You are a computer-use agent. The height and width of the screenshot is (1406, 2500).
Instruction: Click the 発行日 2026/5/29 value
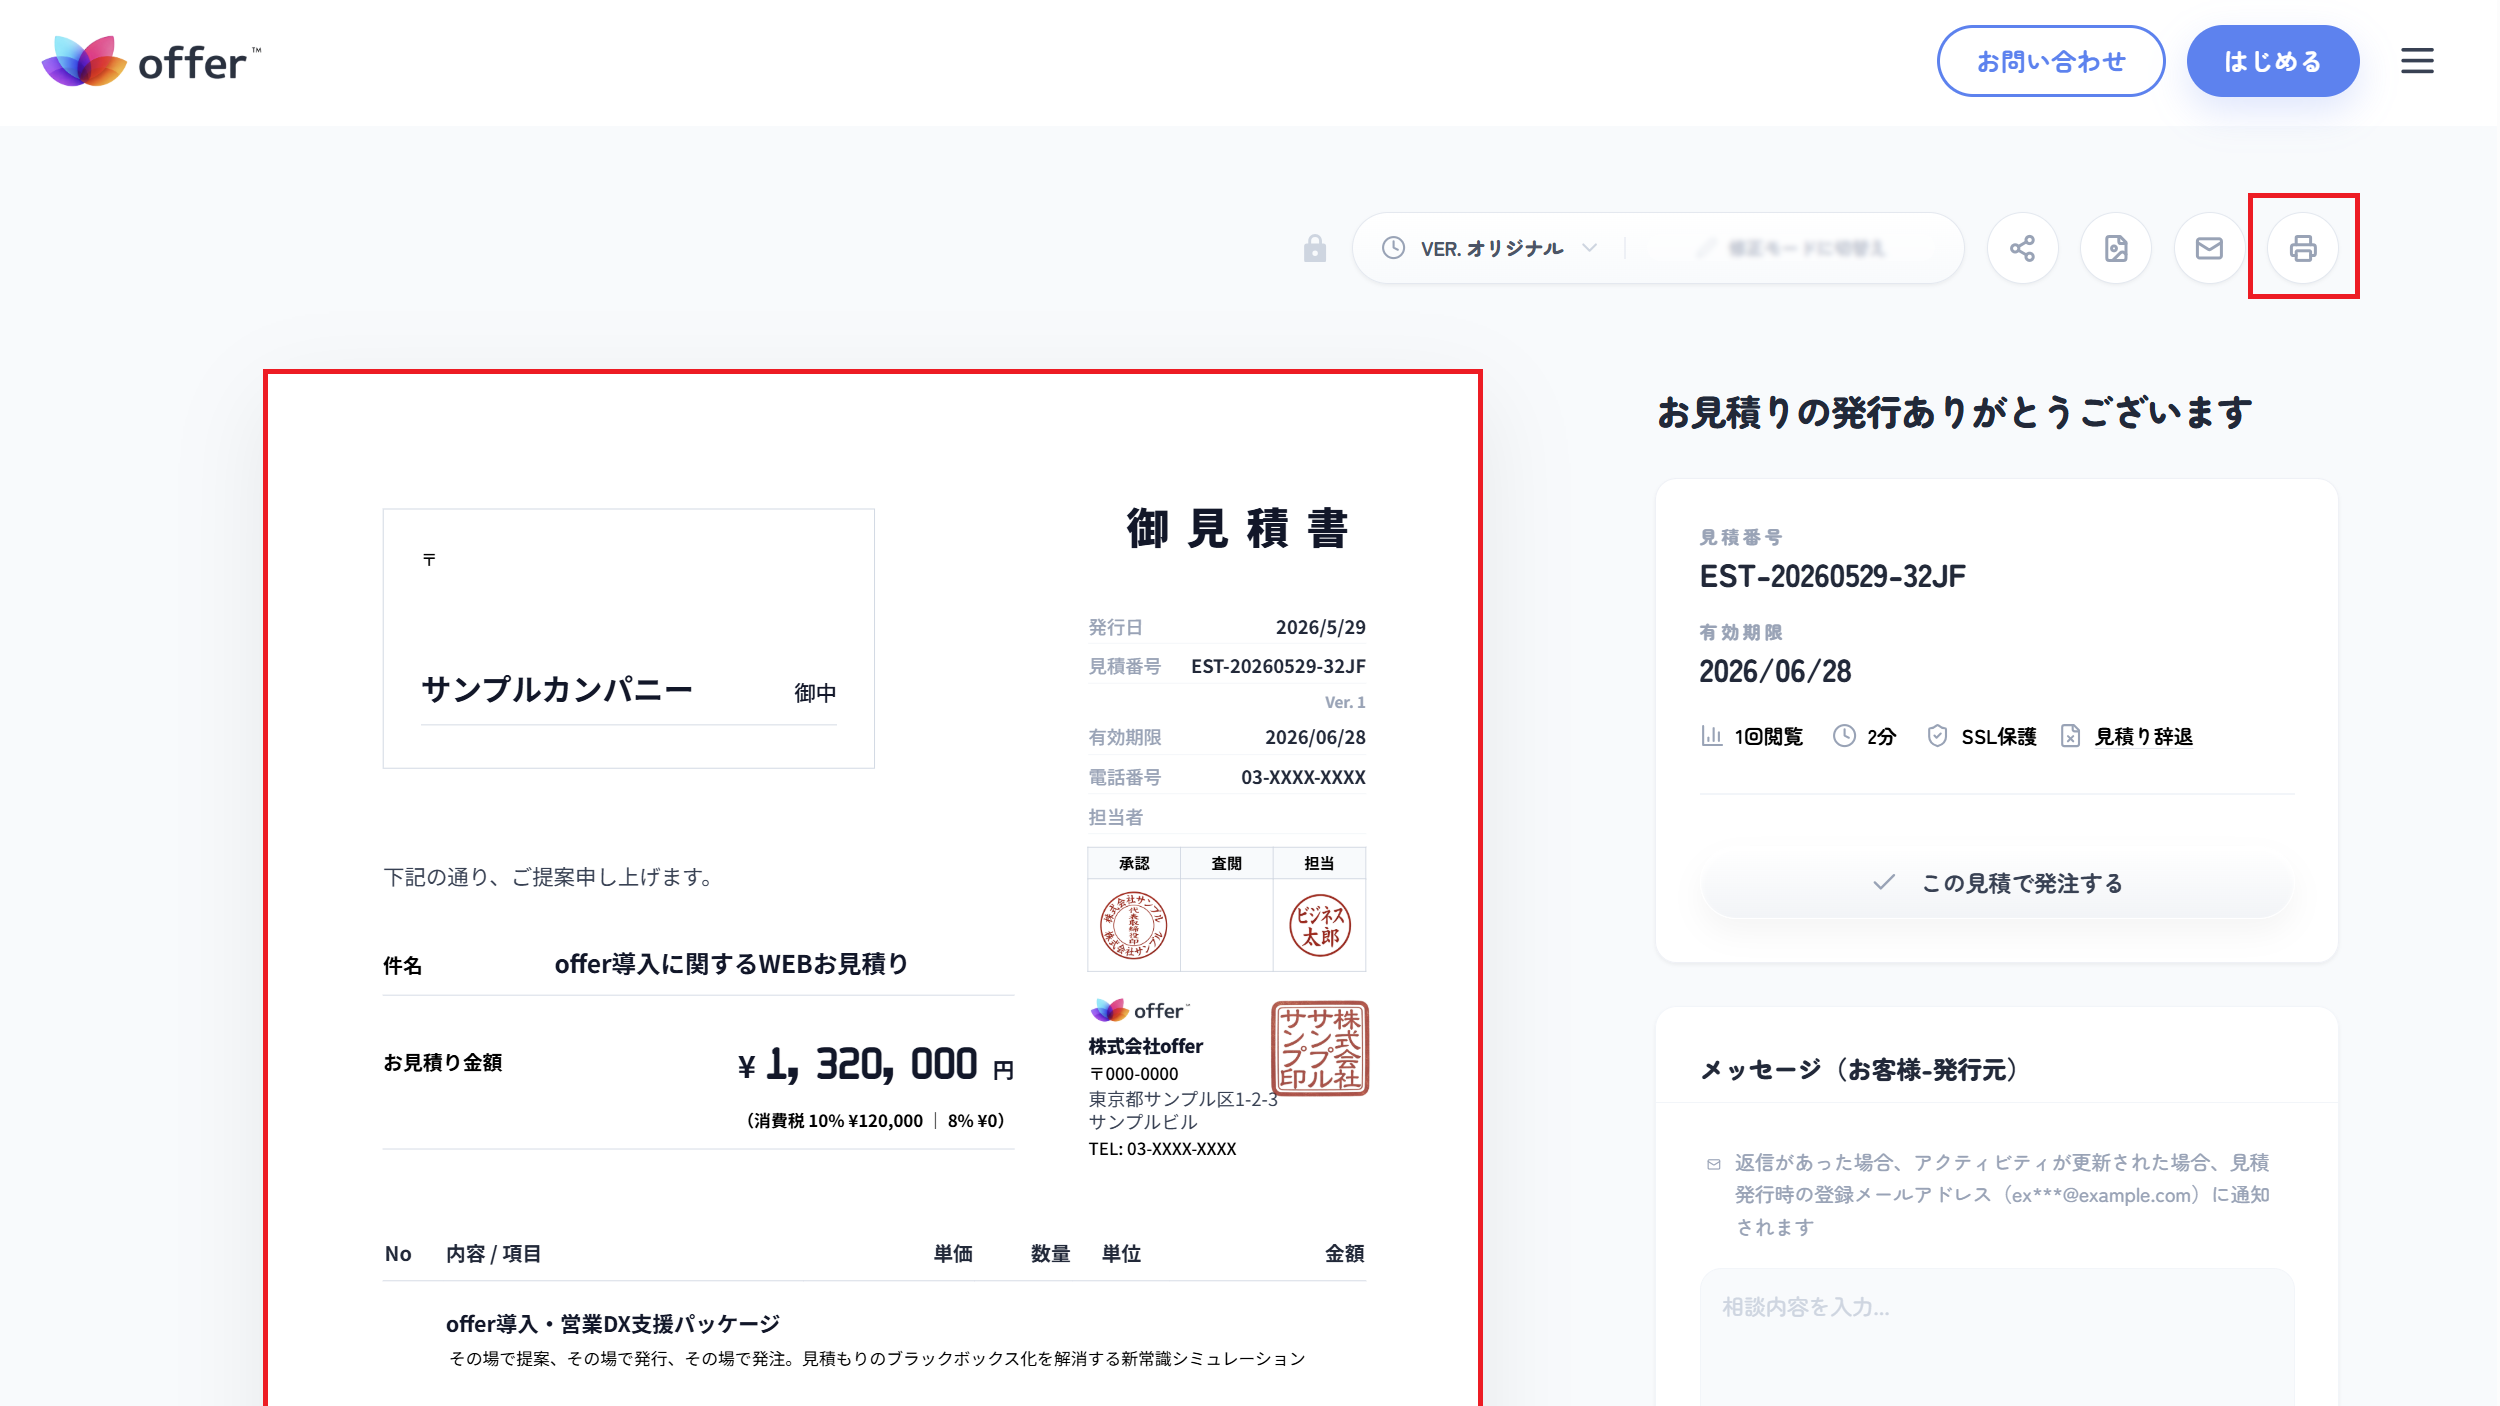[x=1320, y=627]
